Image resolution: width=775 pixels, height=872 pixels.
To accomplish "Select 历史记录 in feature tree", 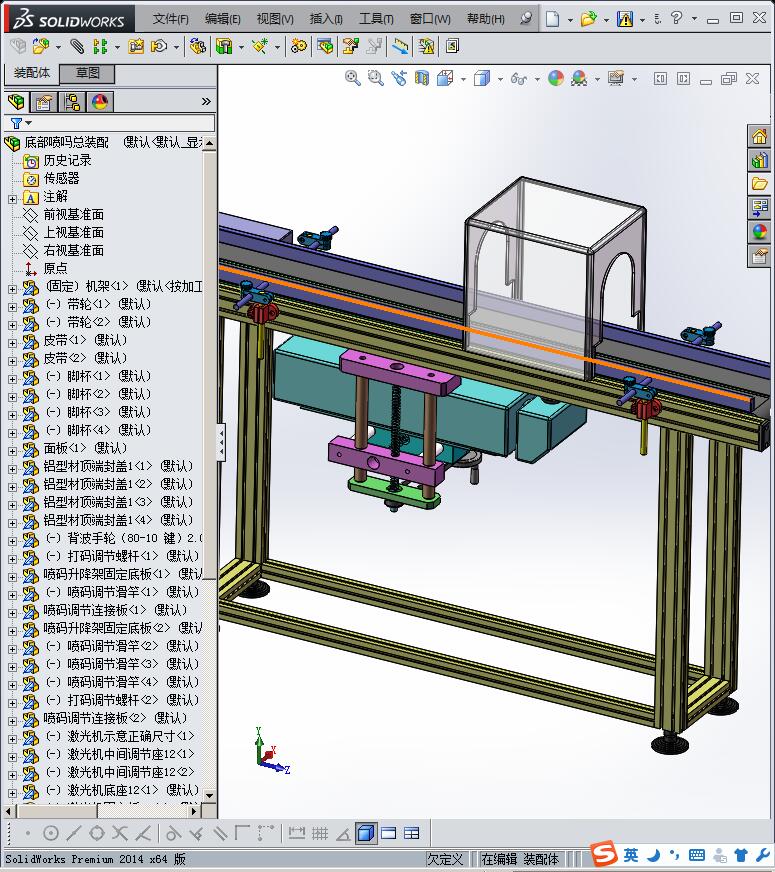I will pos(67,160).
